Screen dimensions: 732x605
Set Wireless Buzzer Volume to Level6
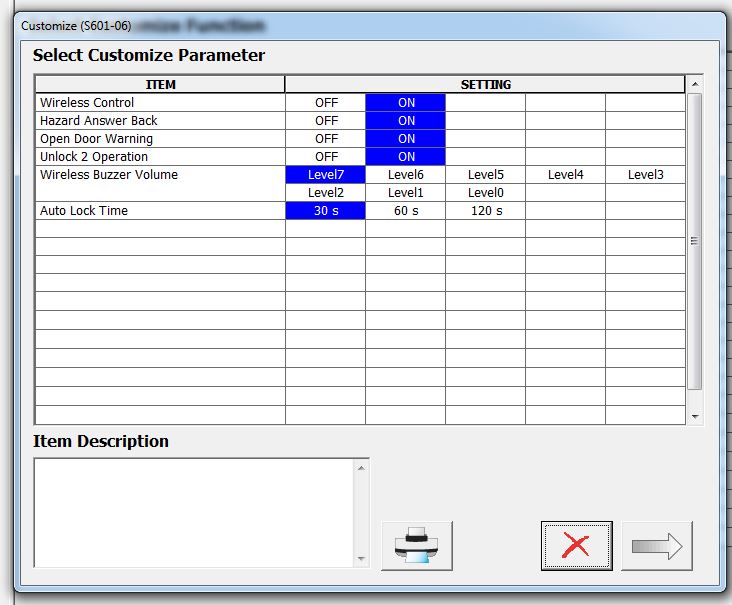click(406, 175)
